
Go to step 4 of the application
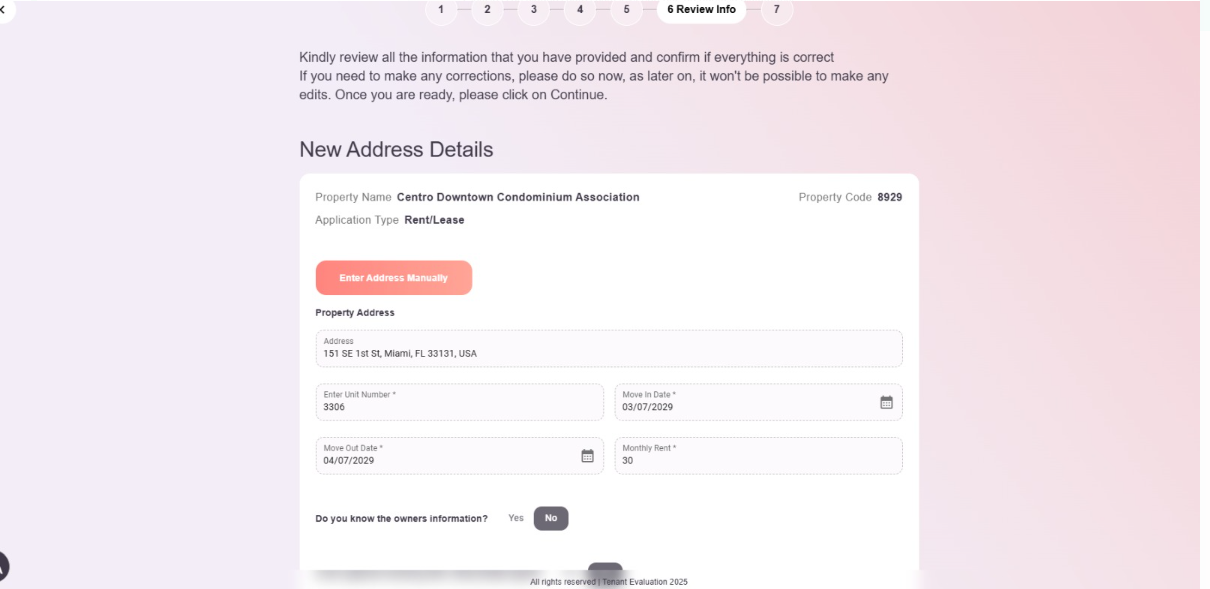point(580,10)
